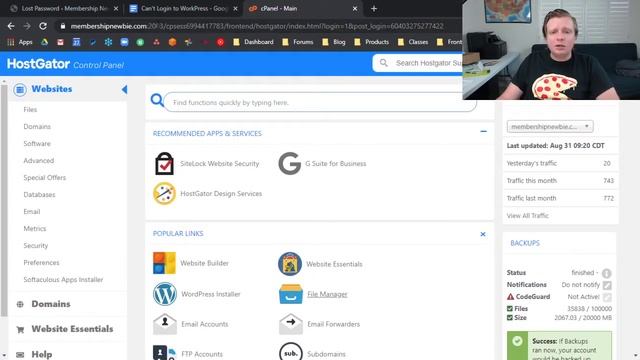Click the backup Status info icon
This screenshot has width=640, height=360.
pos(606,273)
